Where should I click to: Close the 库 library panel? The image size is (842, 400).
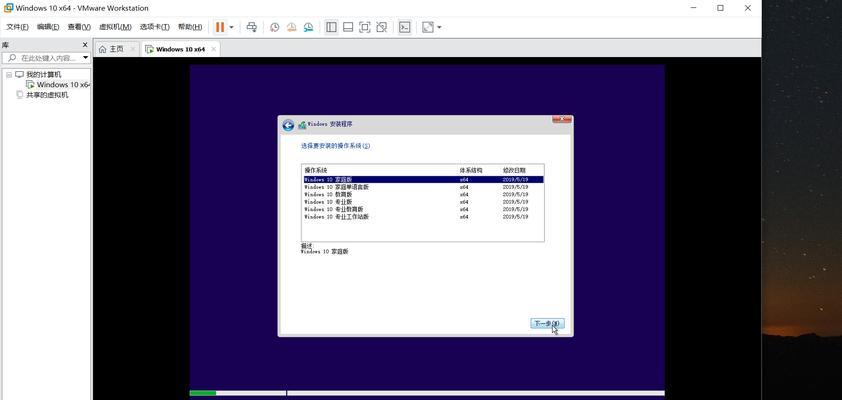(85, 45)
